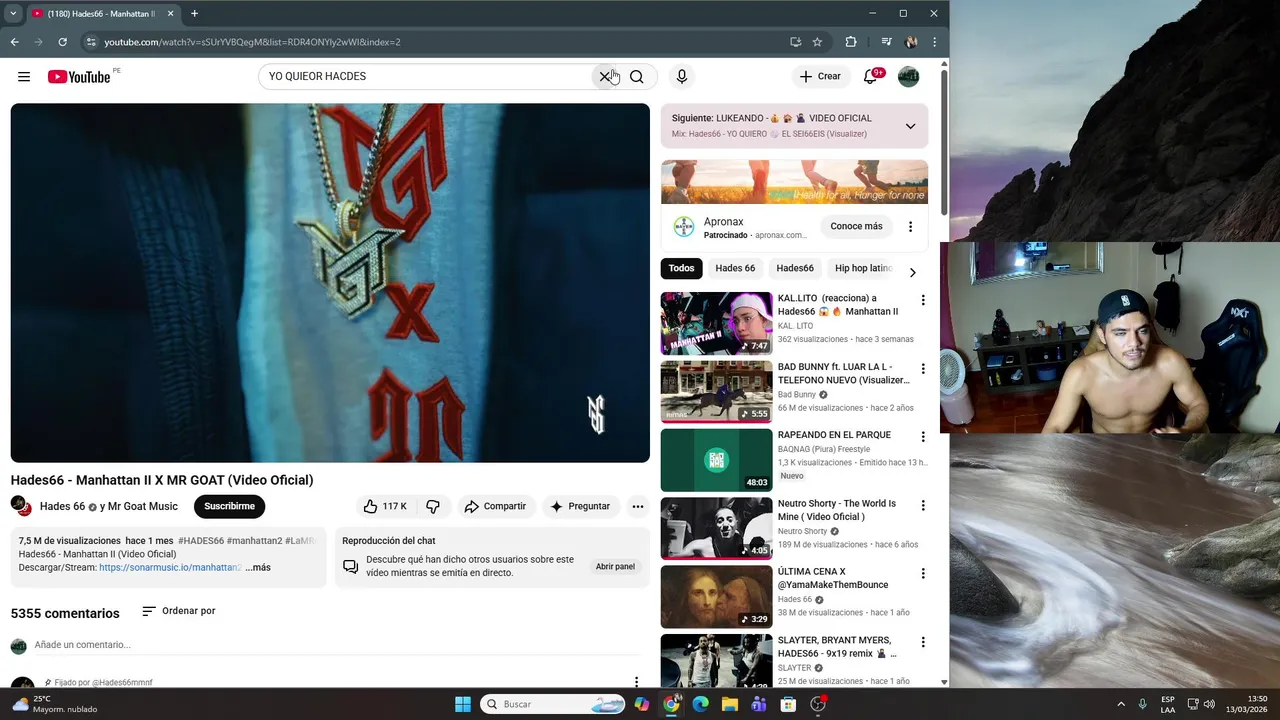
Task: Open options for SLAYTER 9x19 remix video
Action: [923, 642]
